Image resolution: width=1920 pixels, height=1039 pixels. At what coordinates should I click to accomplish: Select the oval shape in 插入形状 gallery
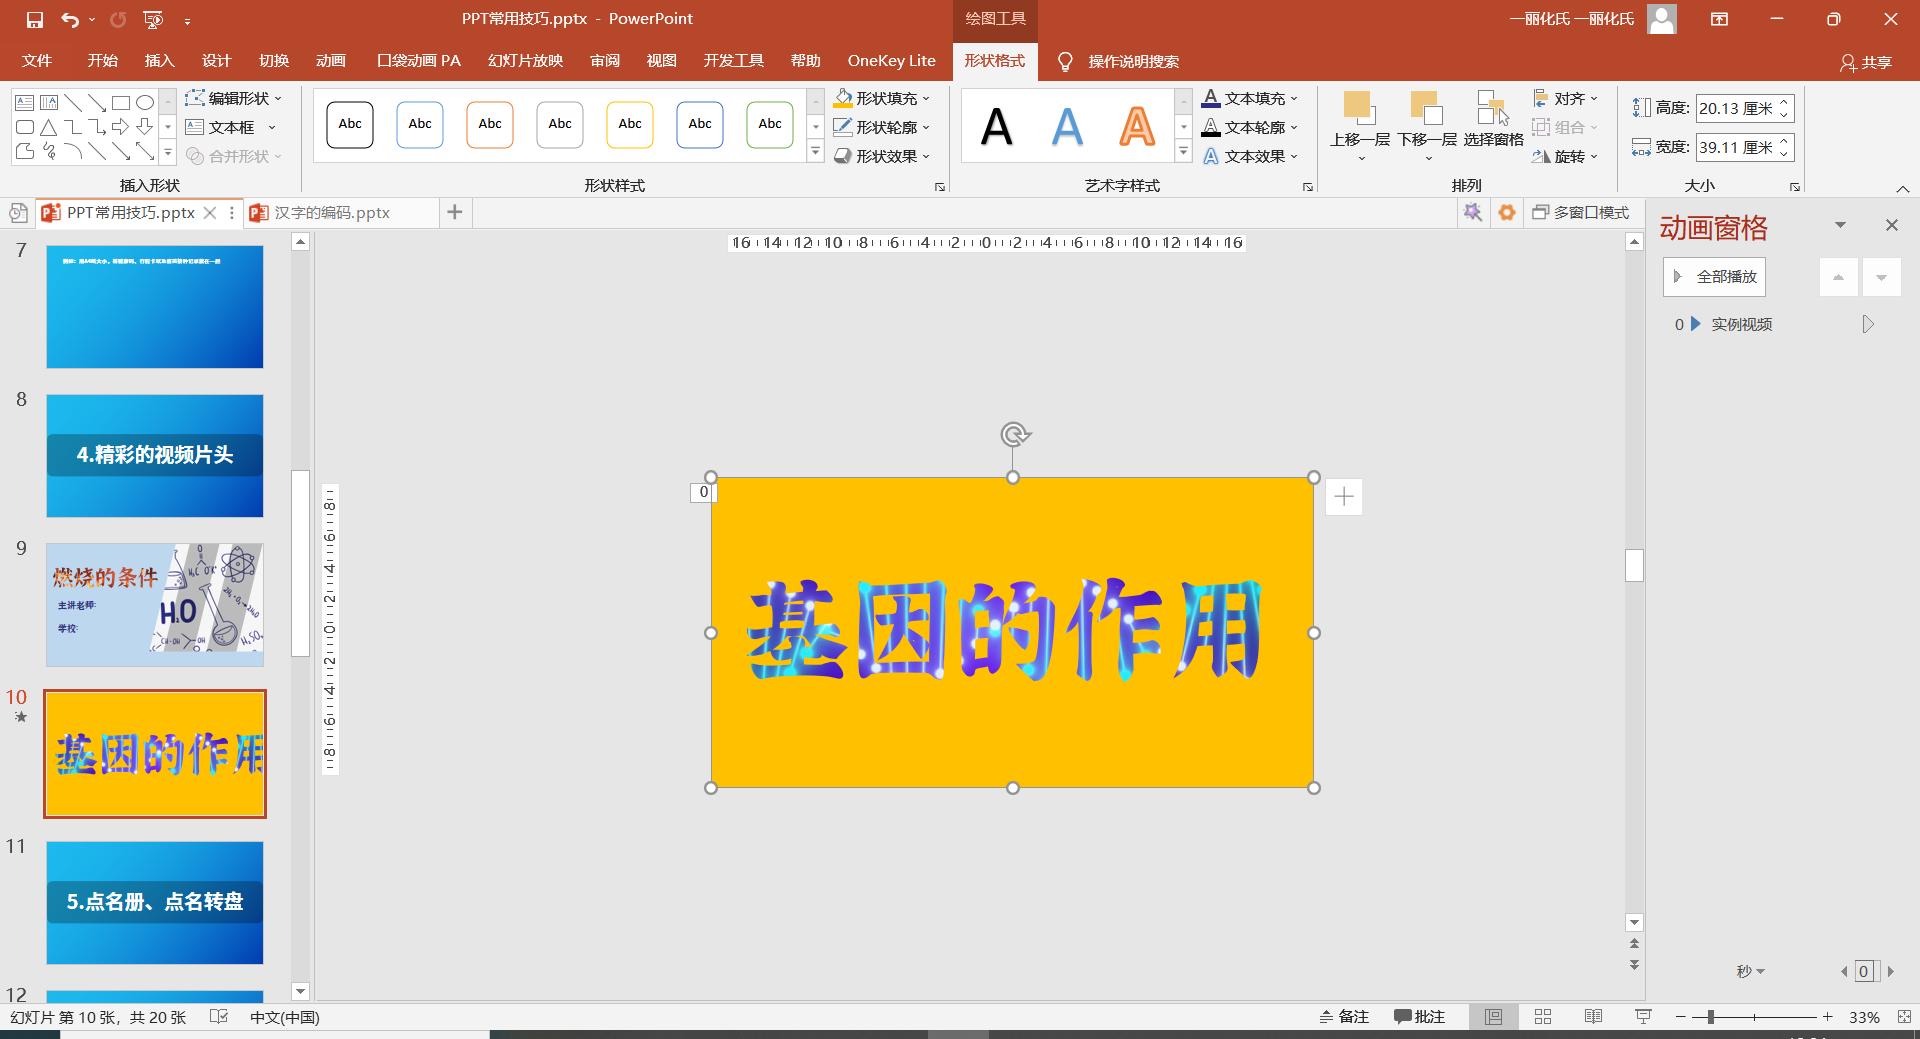coord(144,101)
